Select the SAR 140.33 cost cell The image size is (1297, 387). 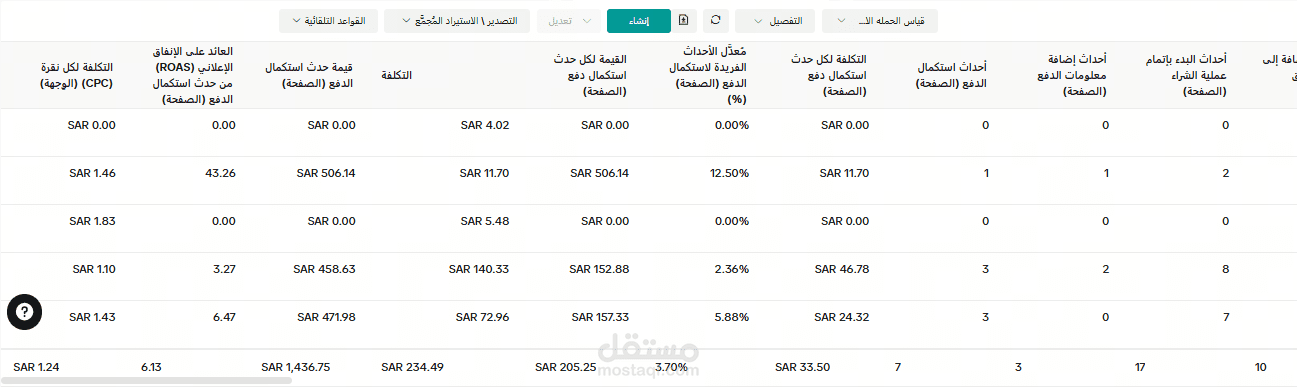pyautogui.click(x=479, y=269)
